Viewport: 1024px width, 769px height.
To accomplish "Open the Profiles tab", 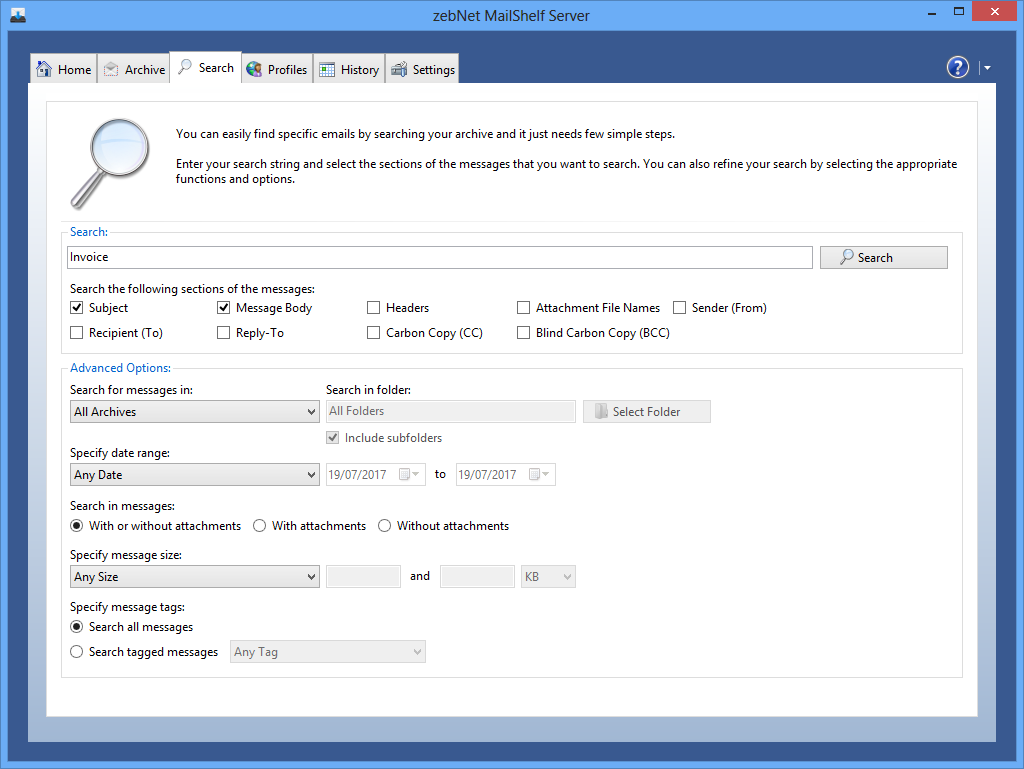I will pyautogui.click(x=276, y=69).
